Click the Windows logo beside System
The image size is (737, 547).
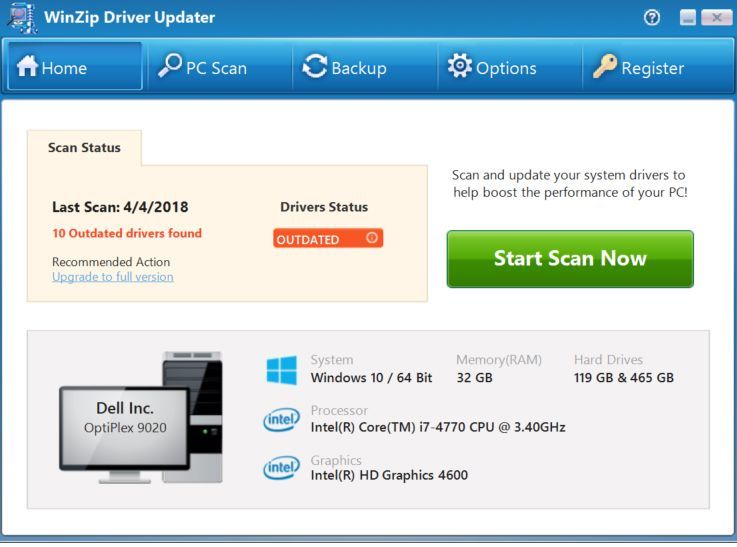(x=282, y=370)
